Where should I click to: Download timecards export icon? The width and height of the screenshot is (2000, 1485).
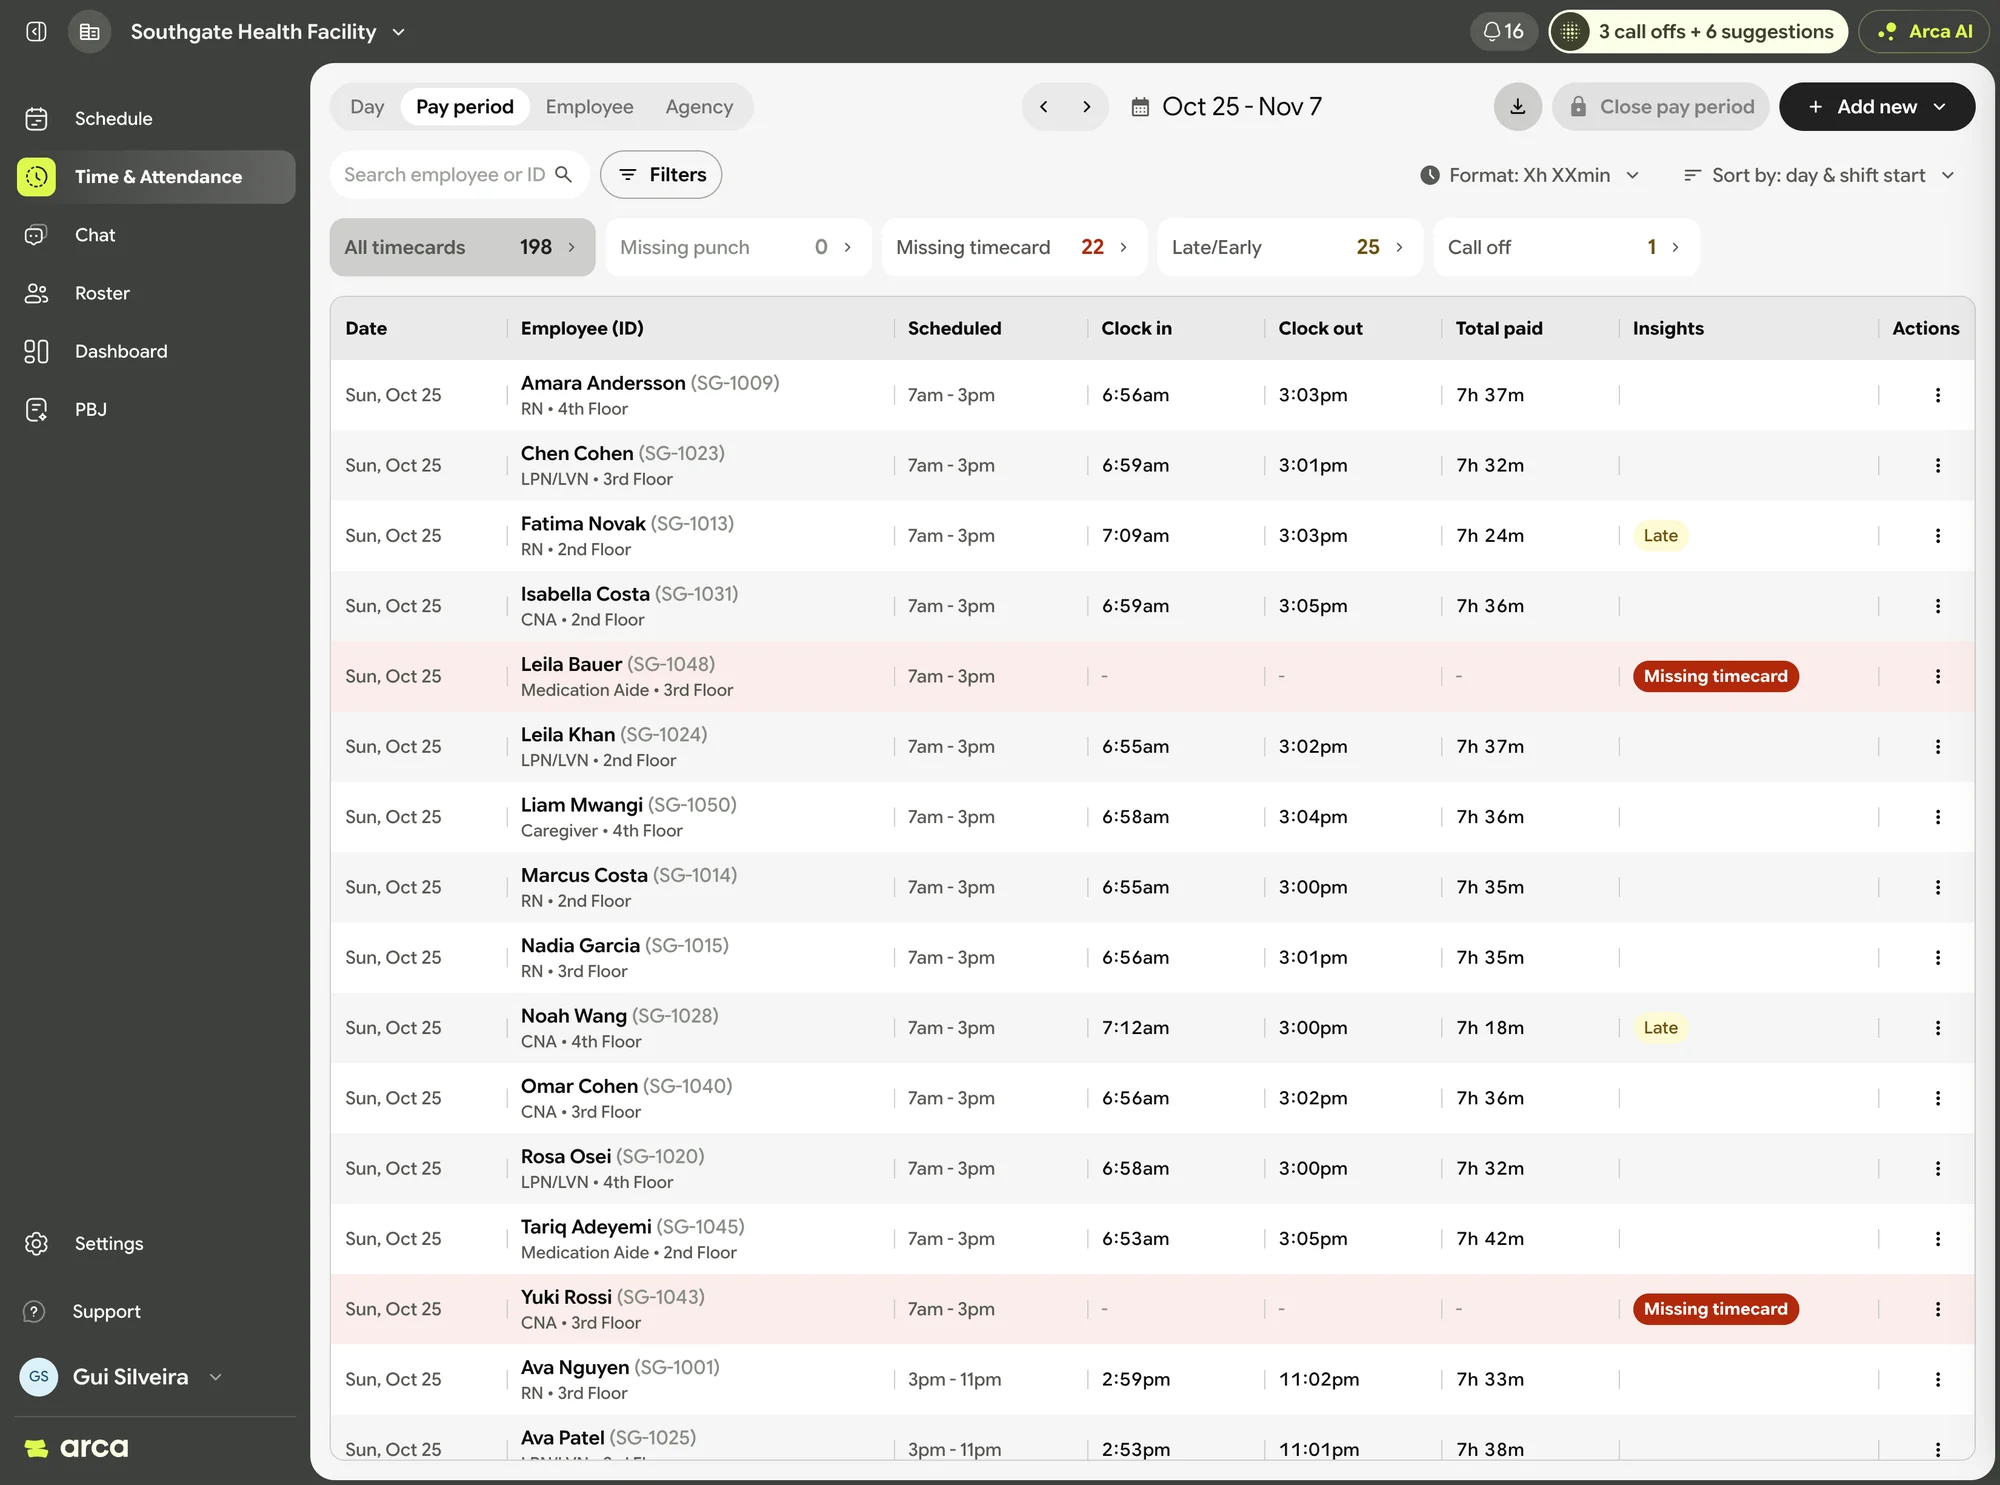pyautogui.click(x=1517, y=107)
